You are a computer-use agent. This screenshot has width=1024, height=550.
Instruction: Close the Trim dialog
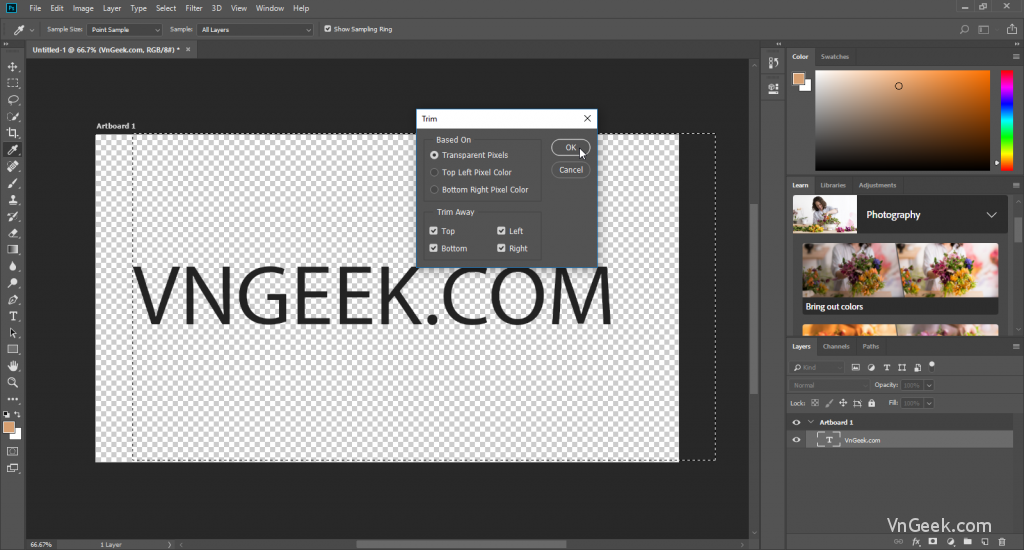[587, 118]
